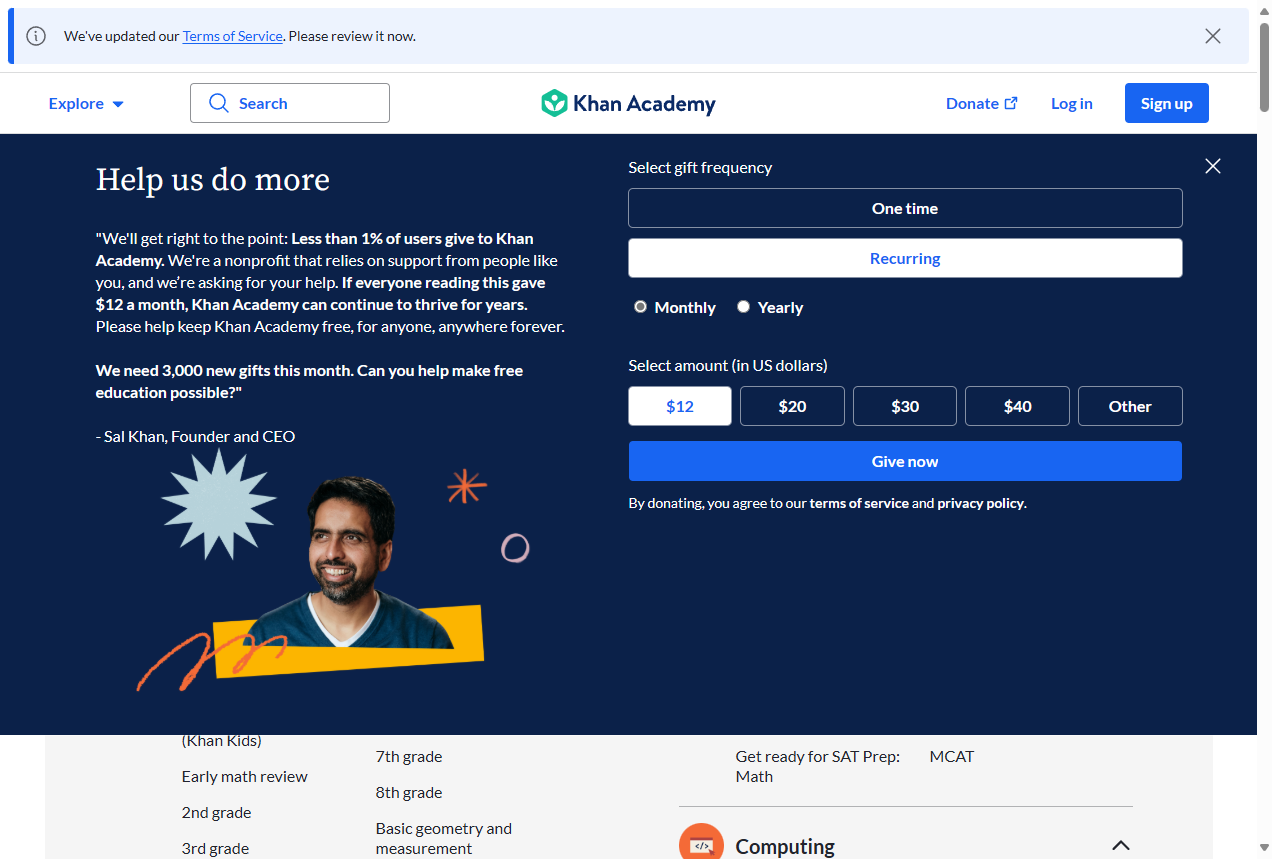Collapse the Computing section chevron
Viewport: 1272px width, 859px height.
tap(1121, 846)
